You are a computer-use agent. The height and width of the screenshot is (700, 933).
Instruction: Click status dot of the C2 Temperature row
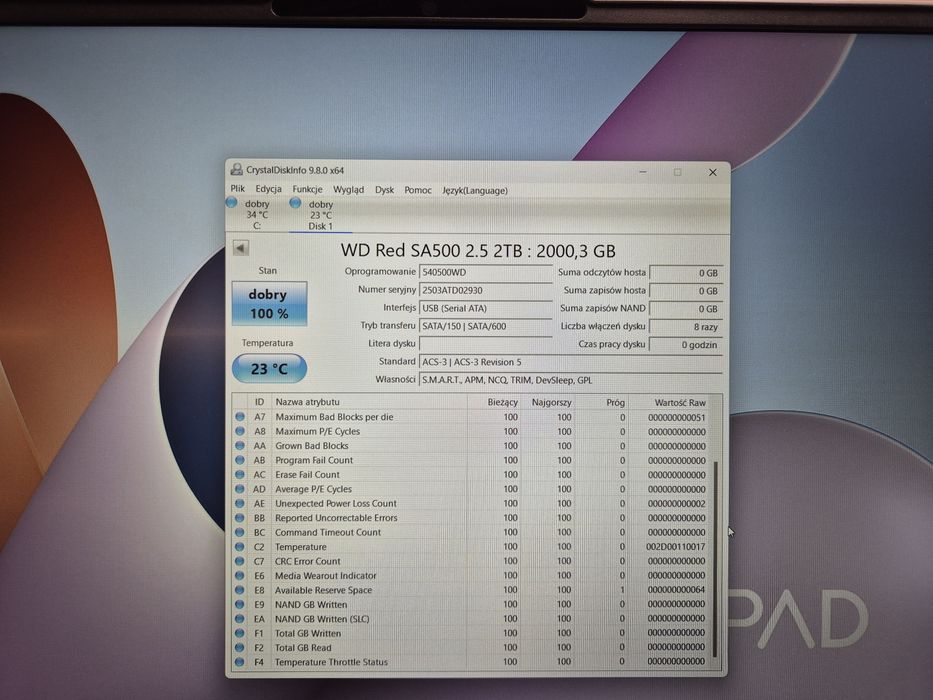click(x=240, y=546)
